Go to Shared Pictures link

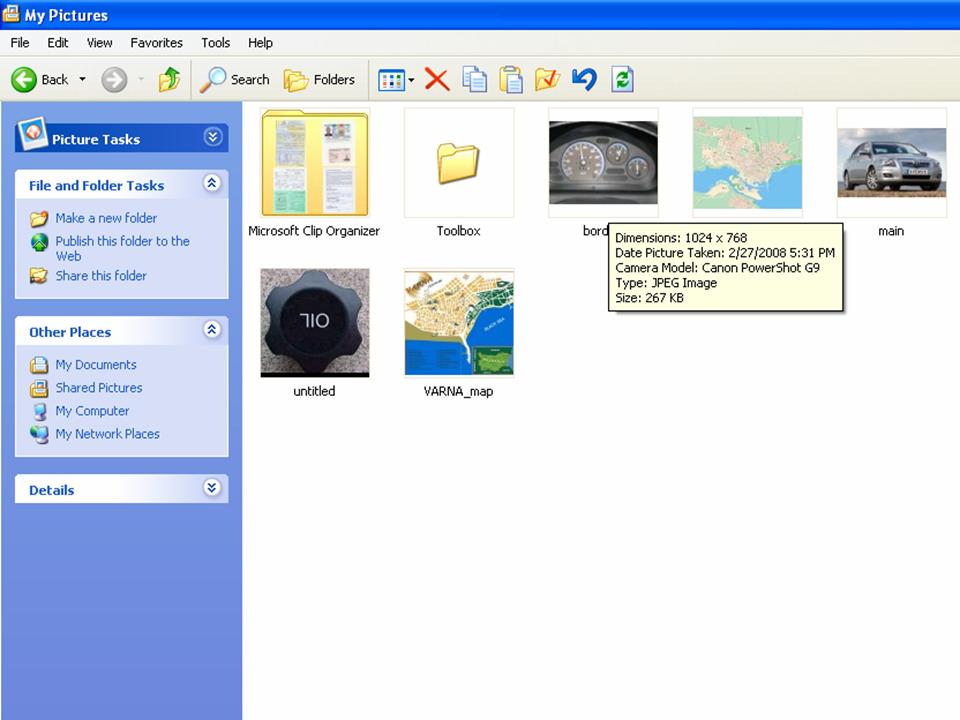[99, 388]
